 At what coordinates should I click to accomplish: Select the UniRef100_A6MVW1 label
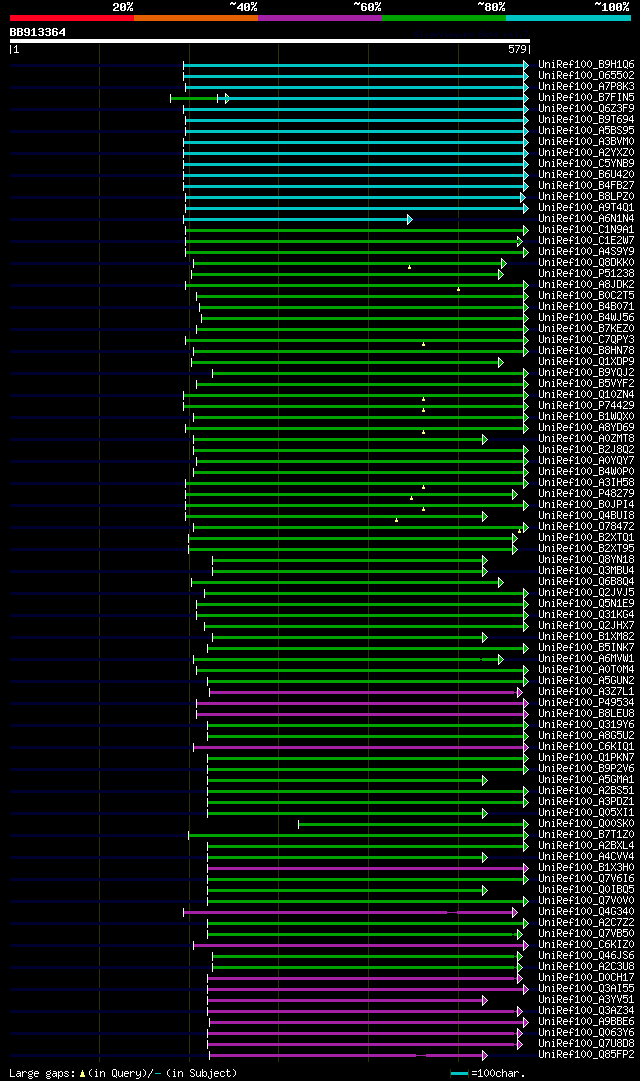click(x=586, y=659)
